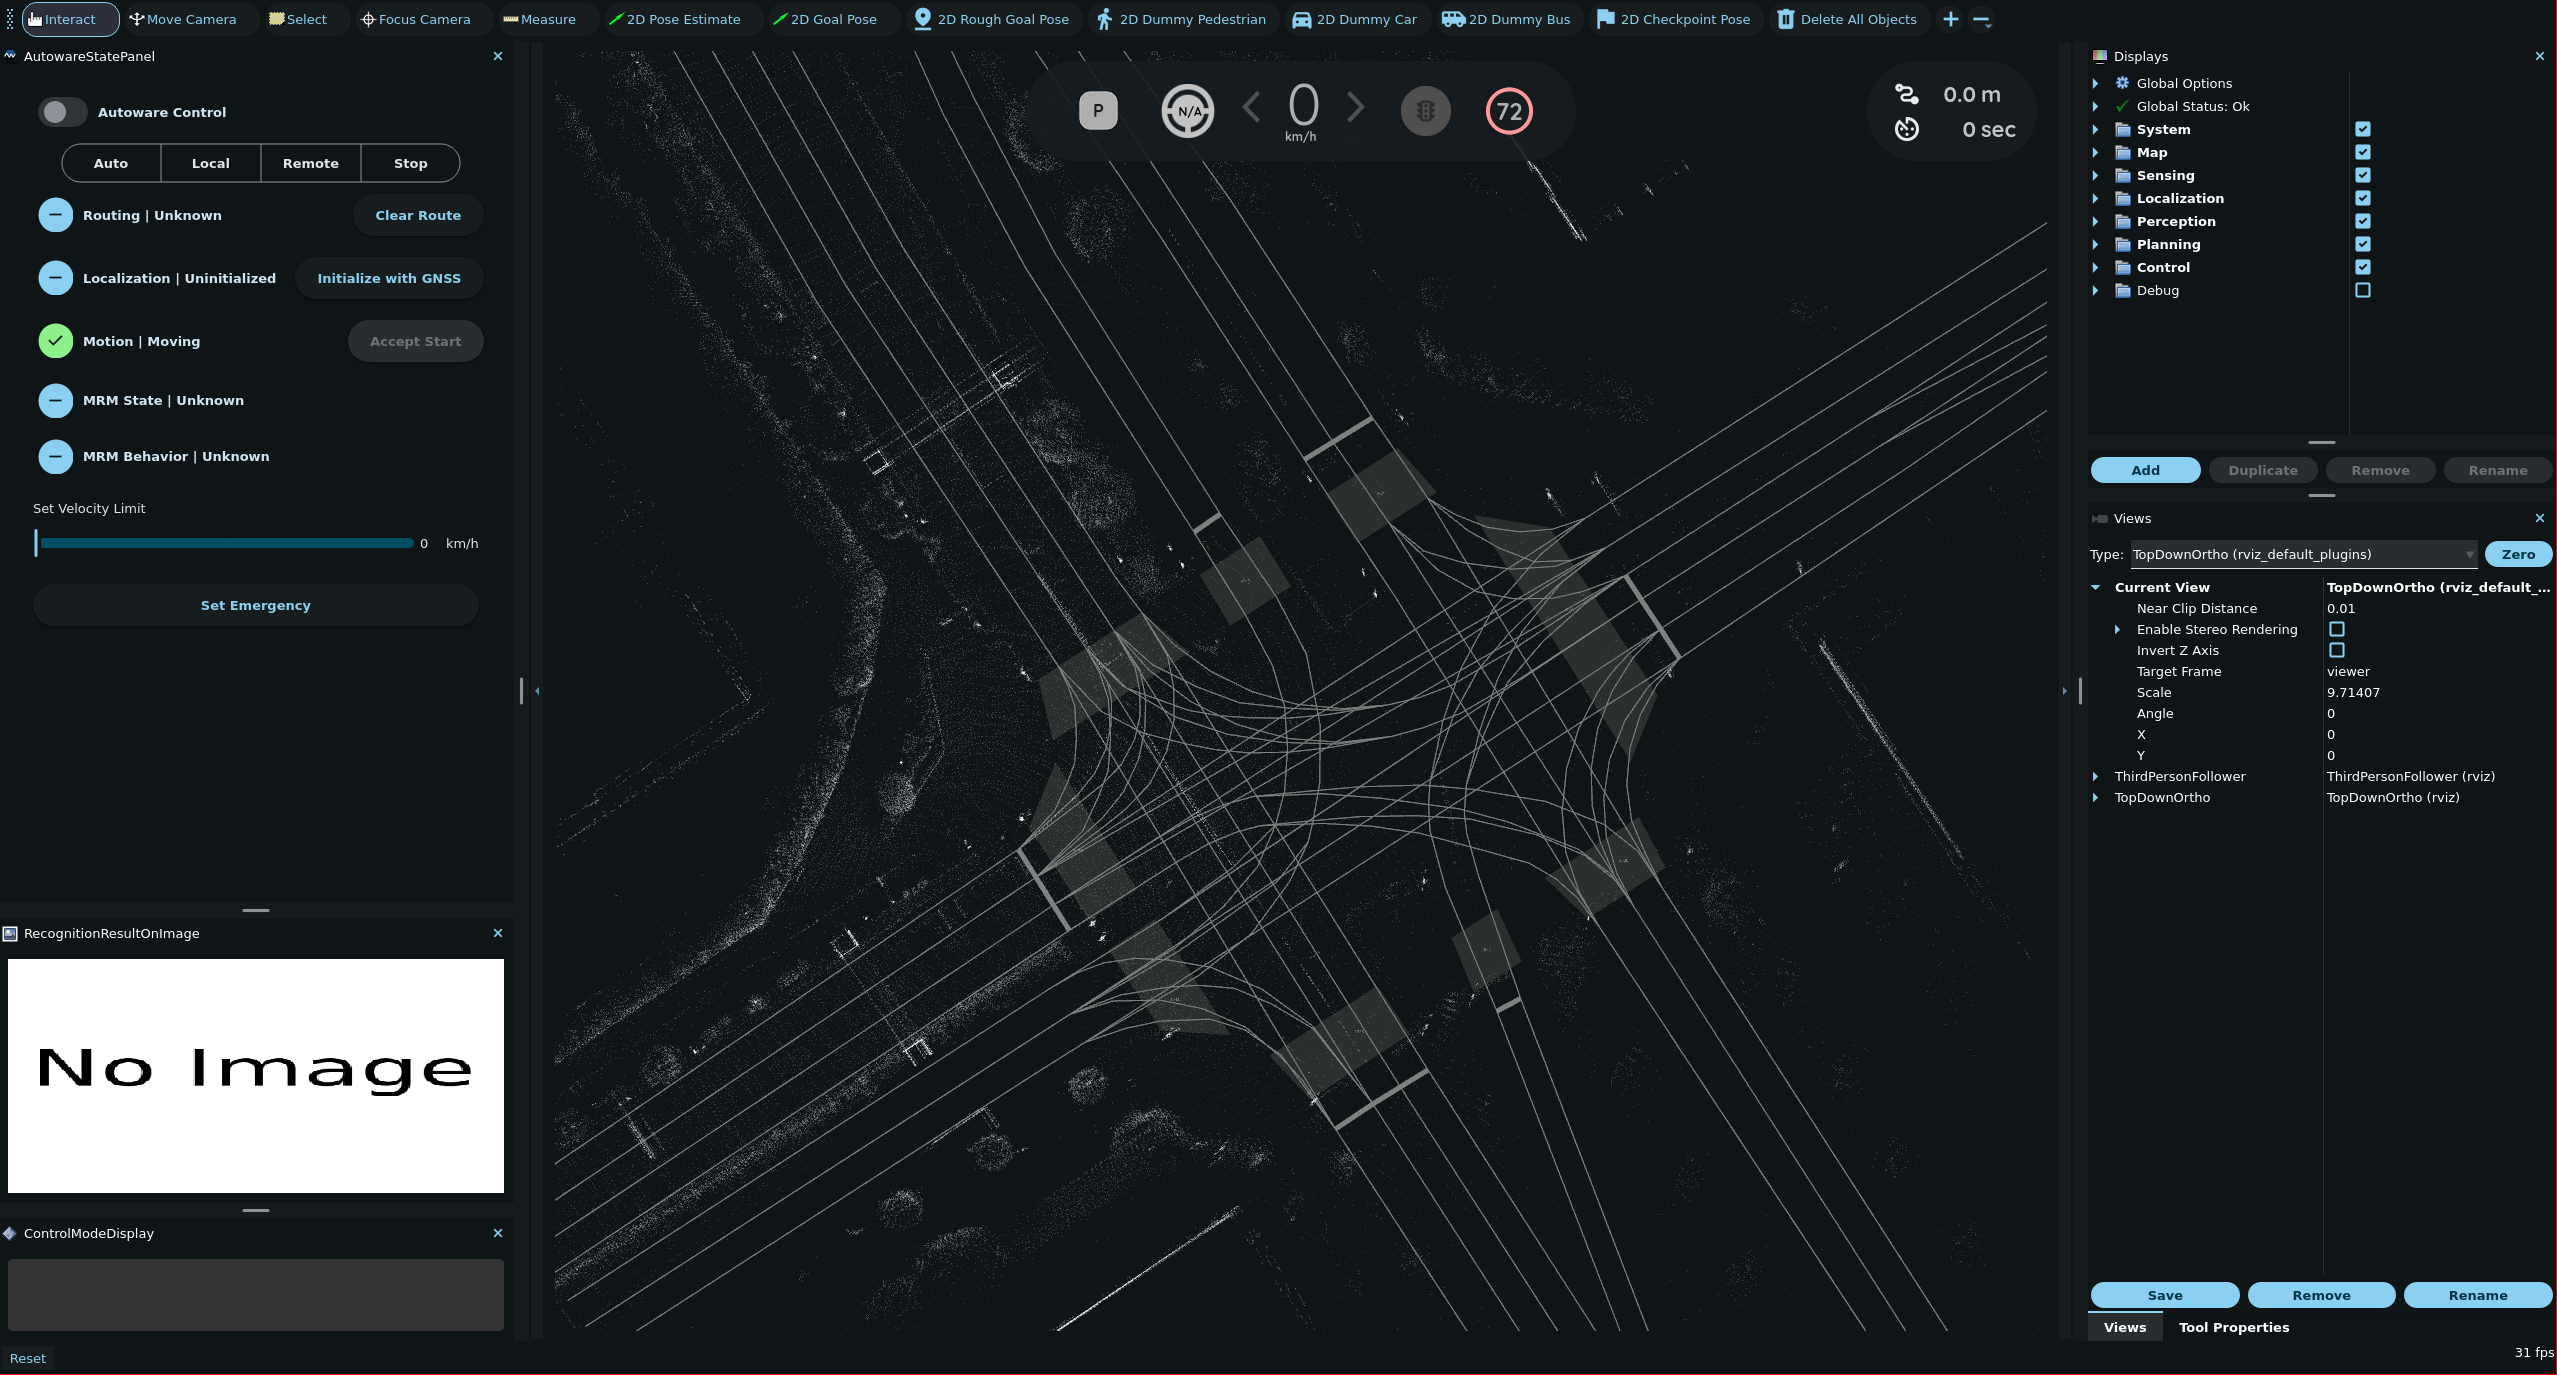
Task: Expand the ThirdPersonFollower view entry
Action: (x=2095, y=776)
